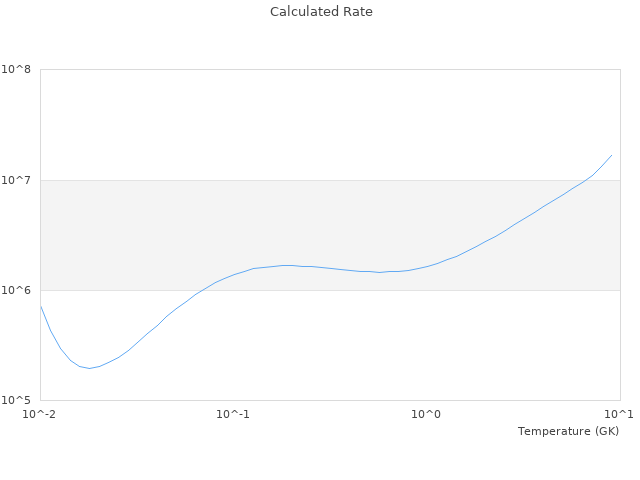Screen dimensions: 640x480
Task: Select the 10^7 y-axis tick label
Action: (16, 180)
